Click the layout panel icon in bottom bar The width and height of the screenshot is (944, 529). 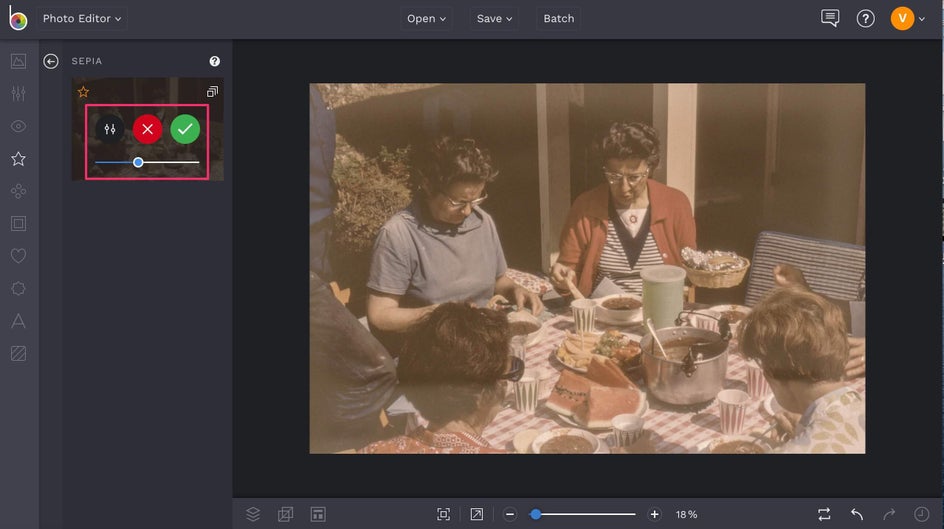click(318, 514)
